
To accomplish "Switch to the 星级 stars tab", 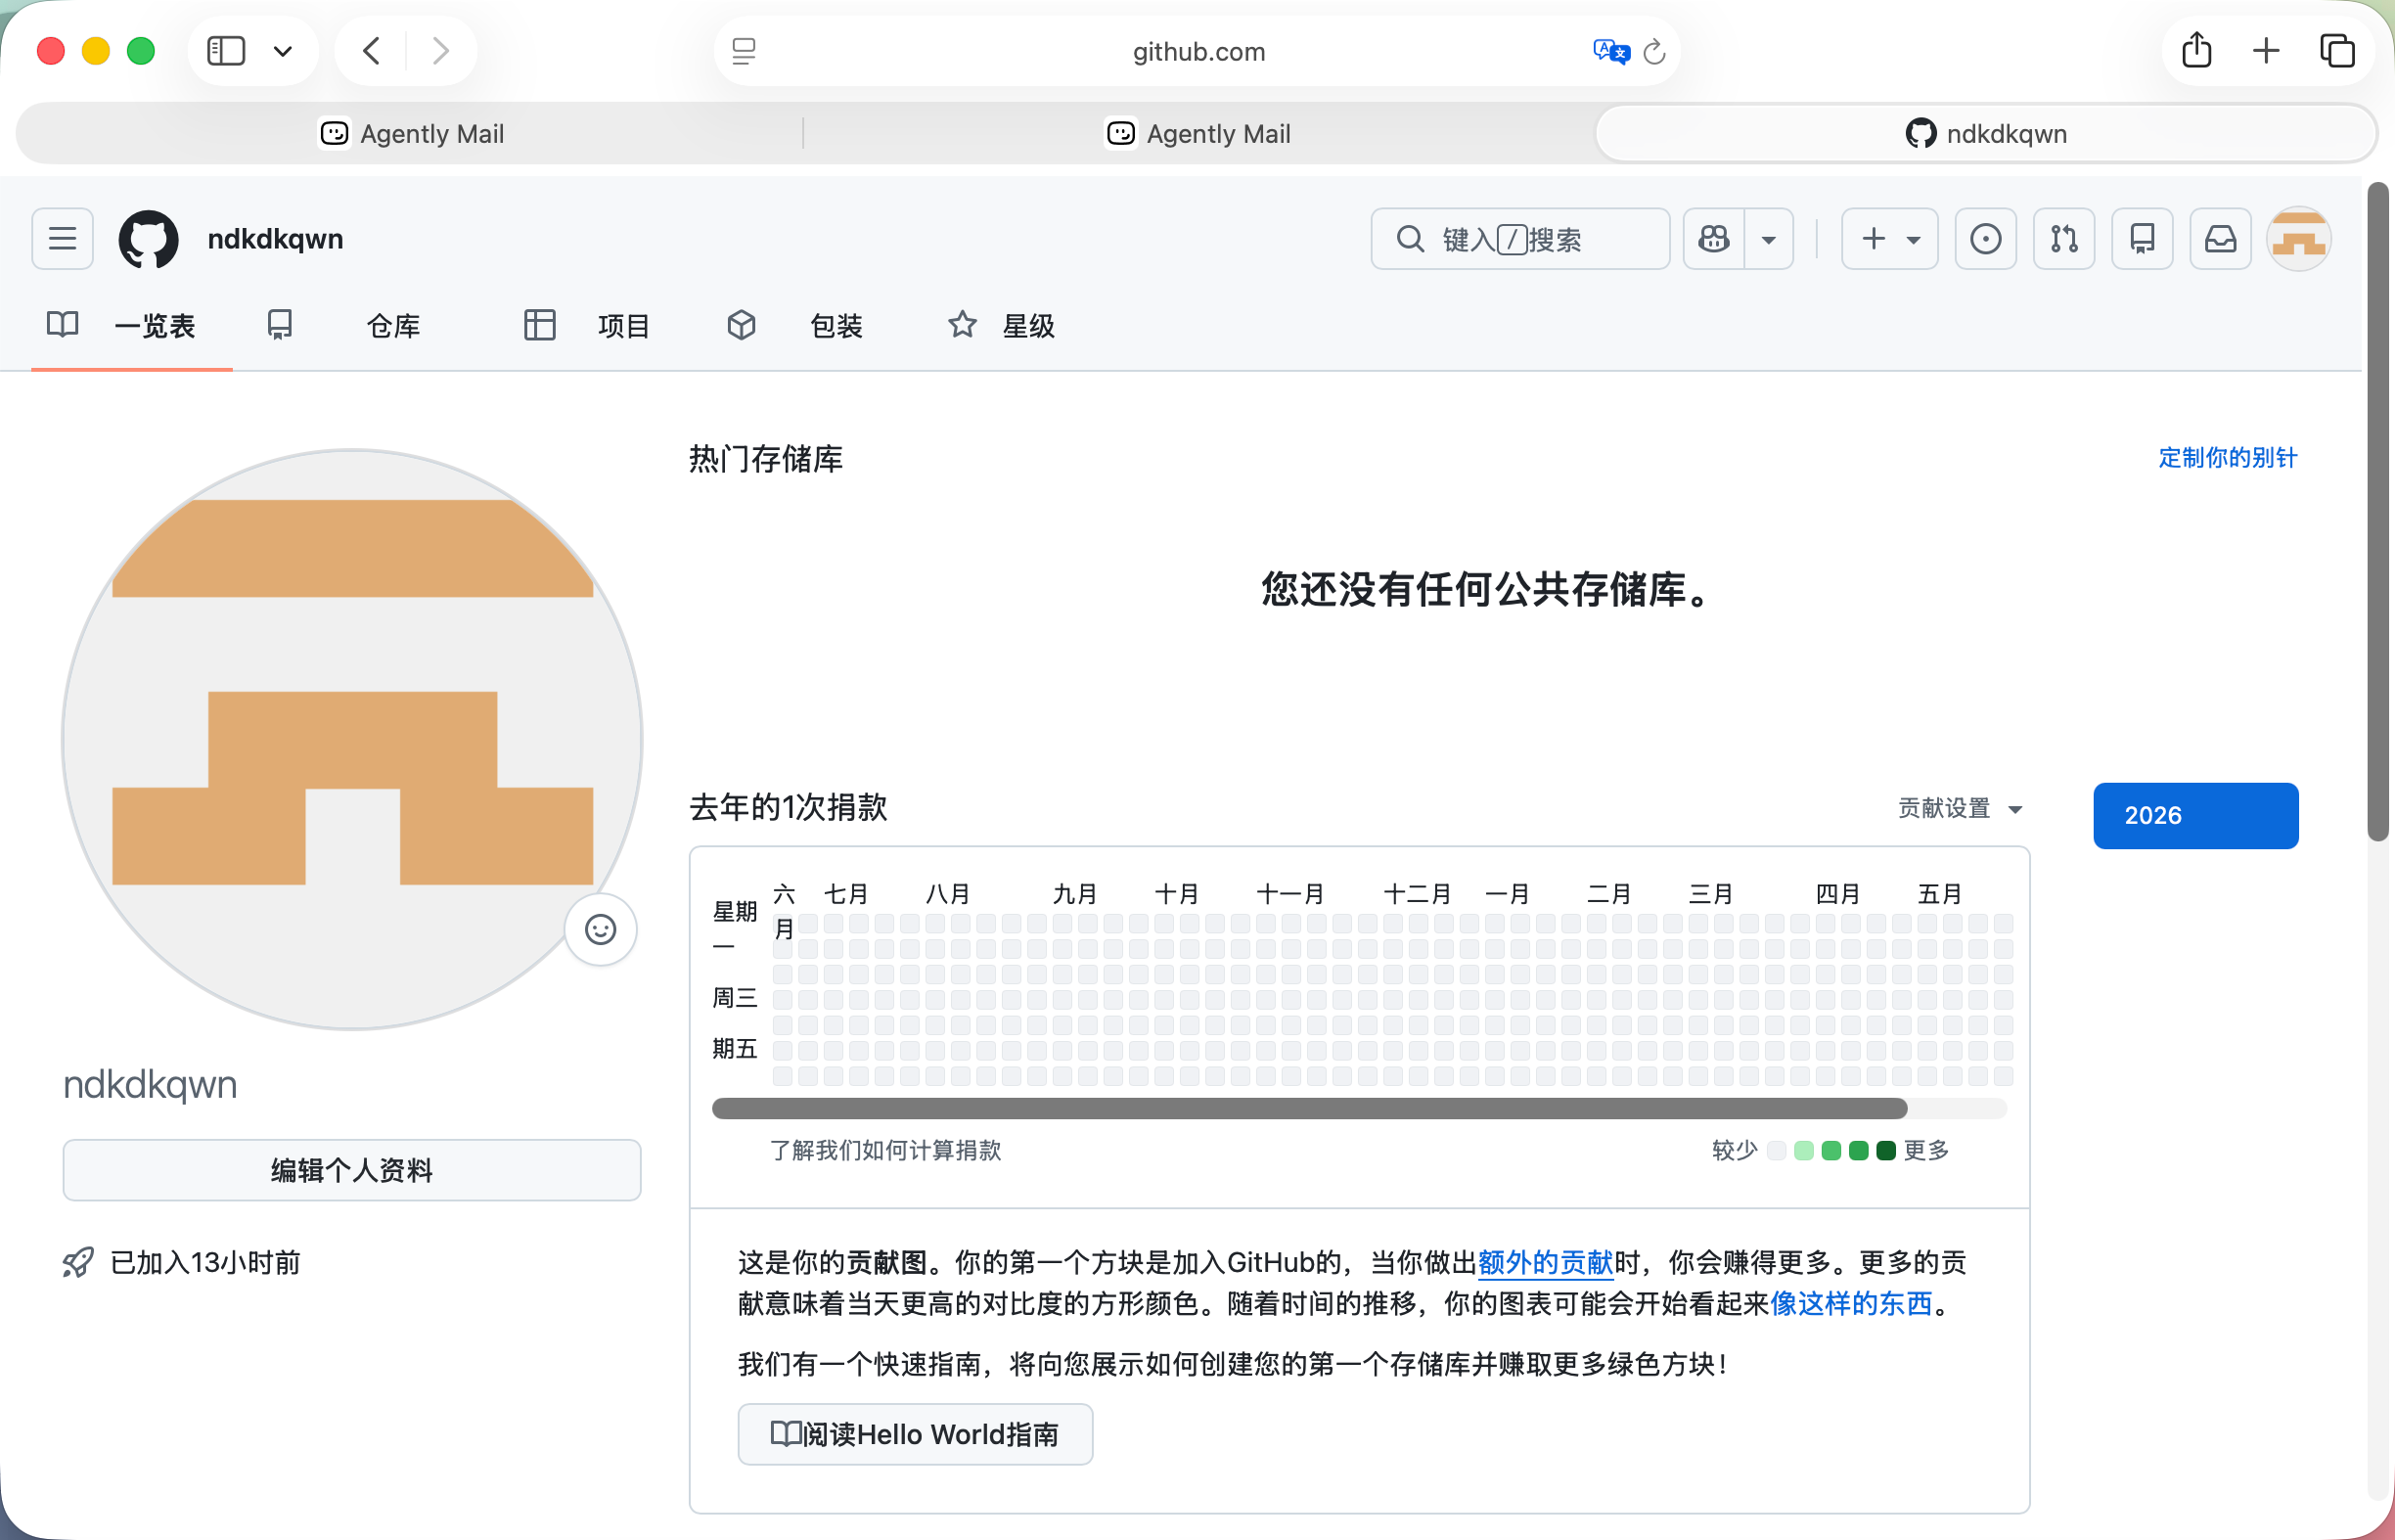I will point(1001,326).
